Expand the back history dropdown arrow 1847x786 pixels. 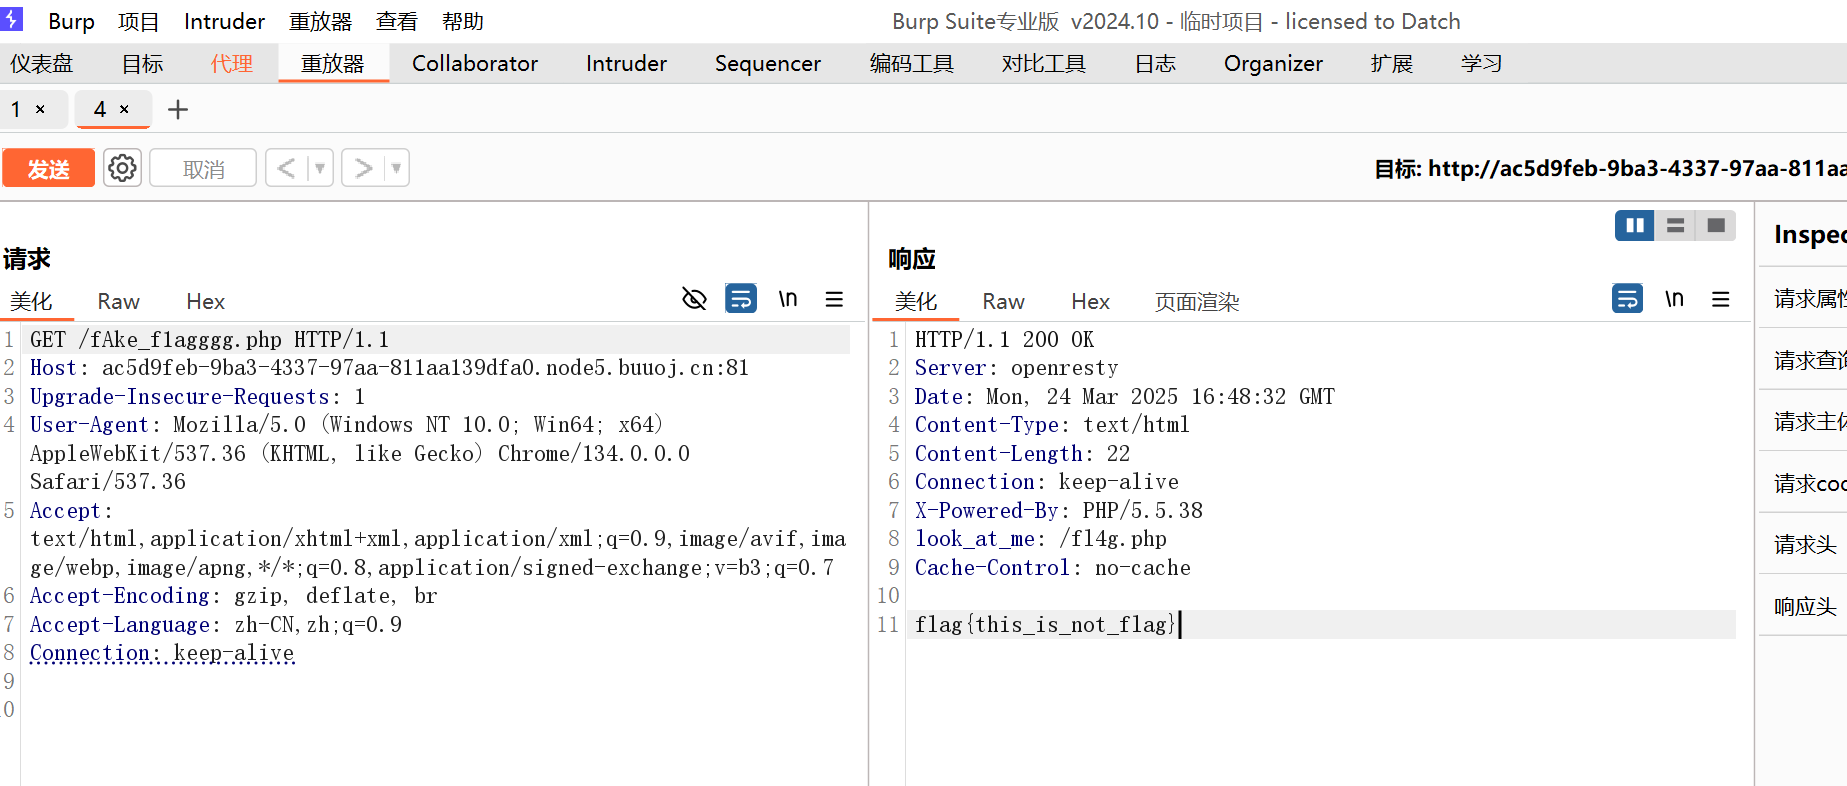pos(320,168)
